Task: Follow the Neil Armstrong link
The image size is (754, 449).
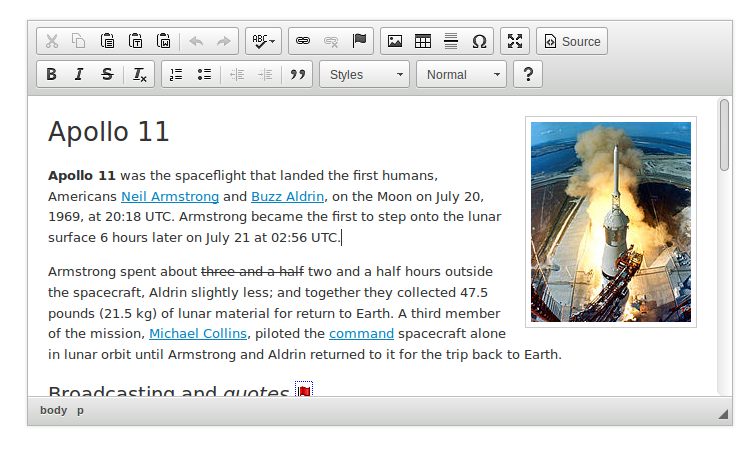Action: click(x=170, y=197)
